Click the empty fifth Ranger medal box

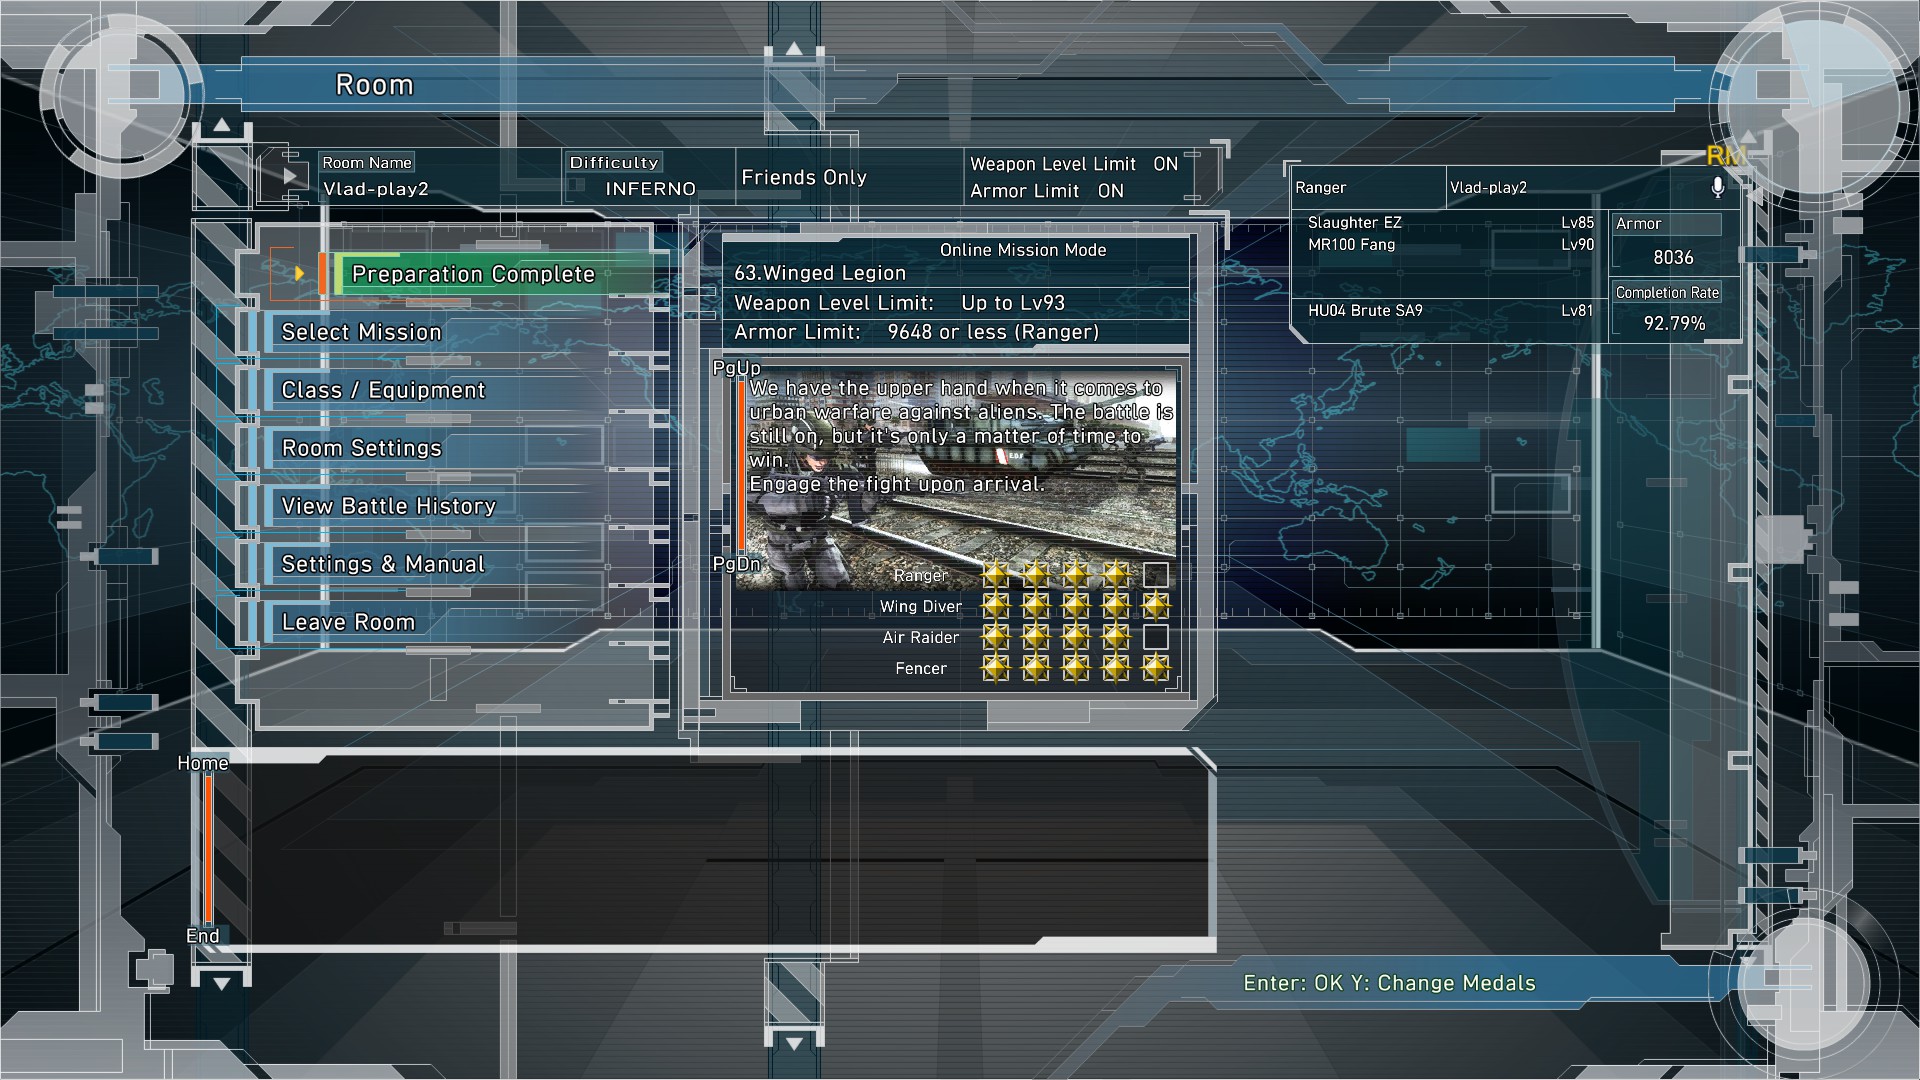[x=1155, y=575]
